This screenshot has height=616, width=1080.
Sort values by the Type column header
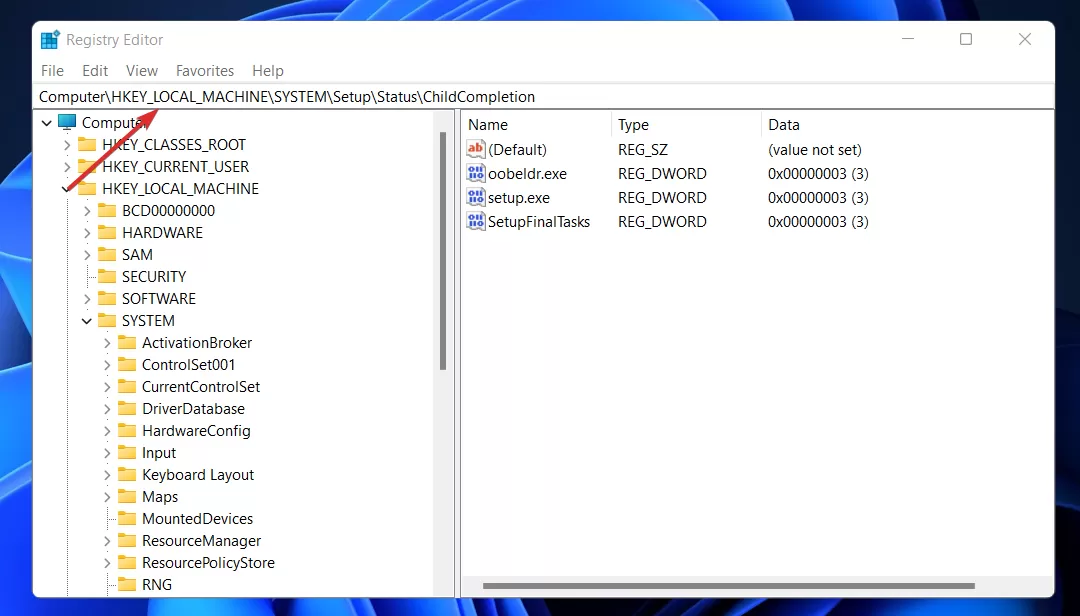pyautogui.click(x=686, y=125)
